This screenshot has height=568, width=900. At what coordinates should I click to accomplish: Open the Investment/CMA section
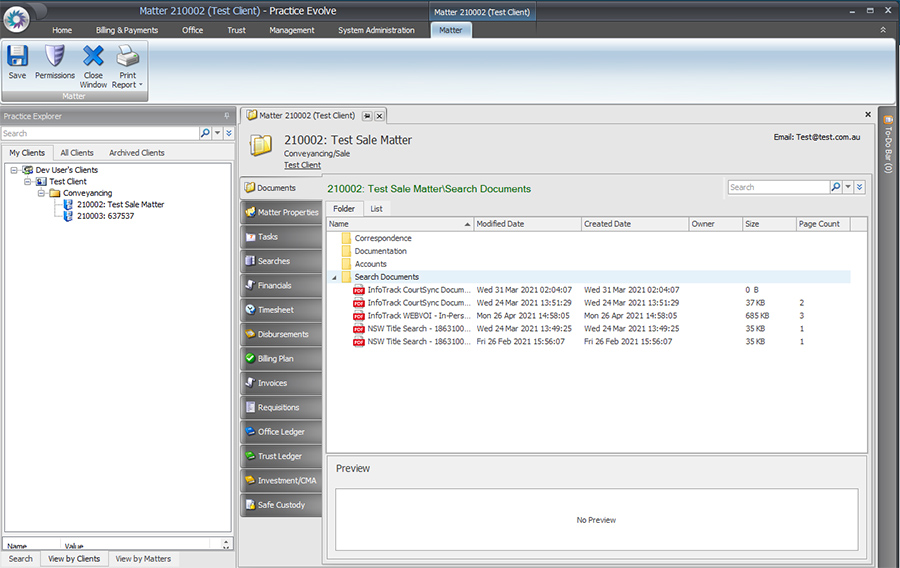point(281,480)
